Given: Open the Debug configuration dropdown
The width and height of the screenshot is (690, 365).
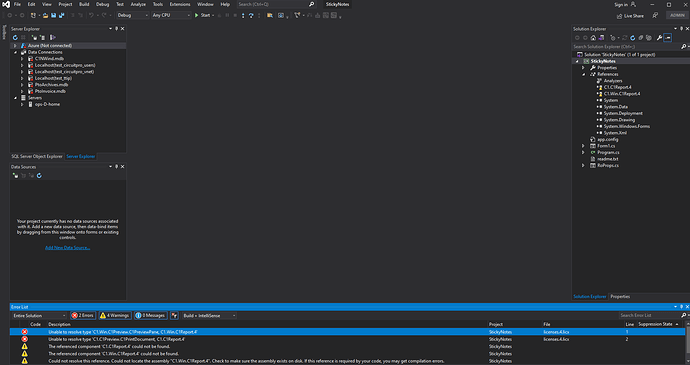Looking at the screenshot, I should 133,15.
